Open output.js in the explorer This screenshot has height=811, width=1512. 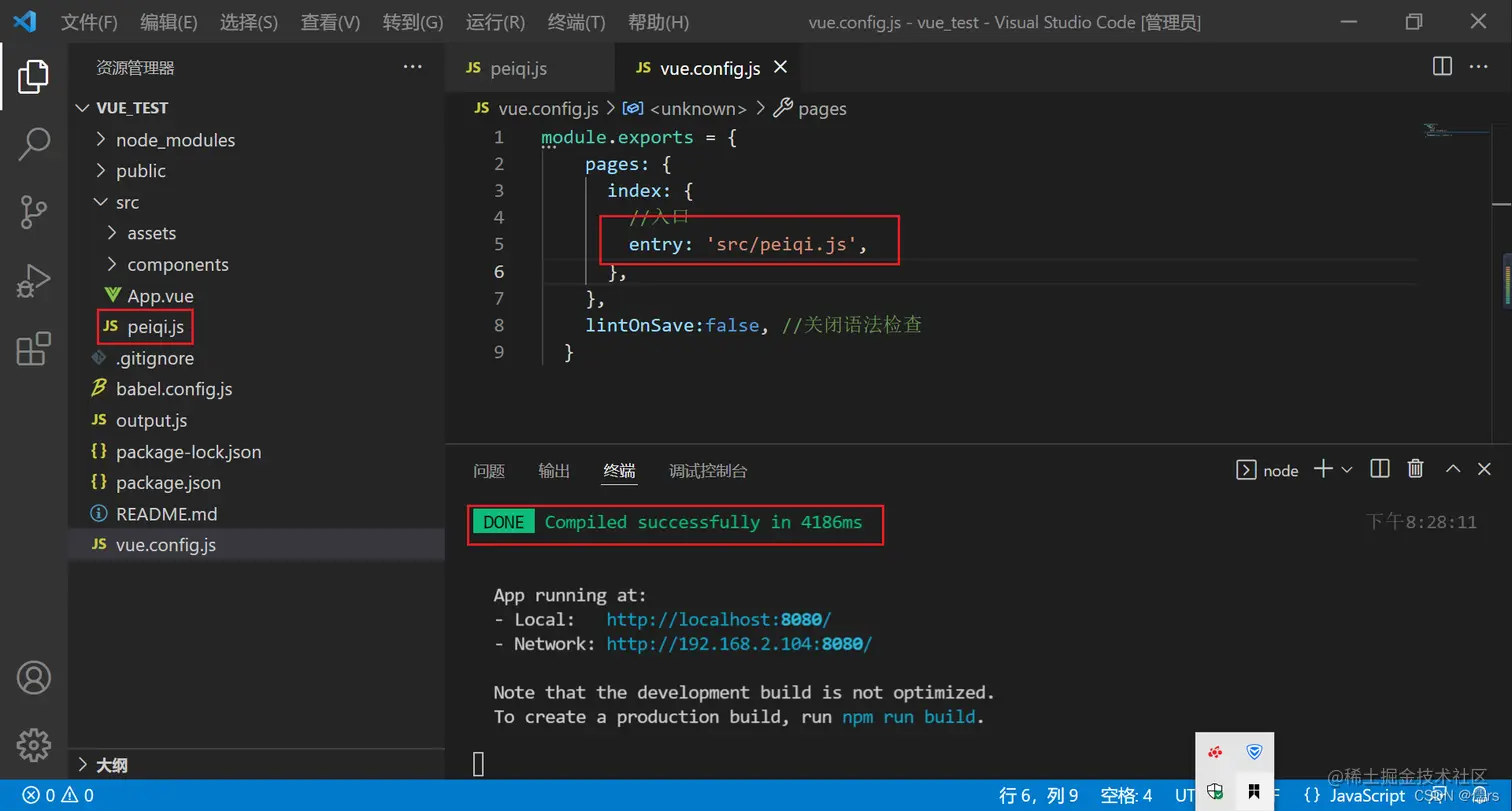coord(151,421)
